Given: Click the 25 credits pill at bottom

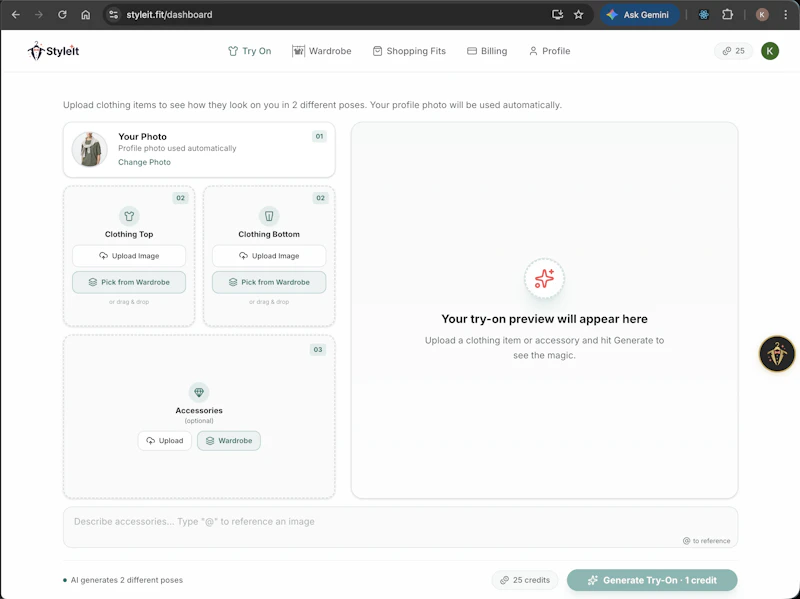Looking at the screenshot, I should [525, 580].
